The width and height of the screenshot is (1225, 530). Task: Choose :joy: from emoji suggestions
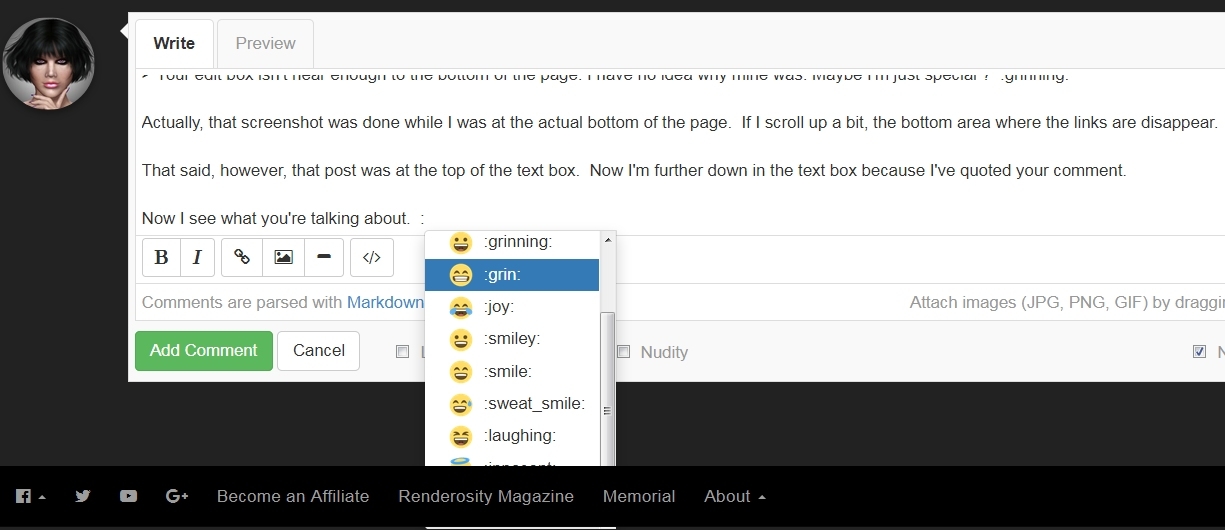click(x=512, y=307)
